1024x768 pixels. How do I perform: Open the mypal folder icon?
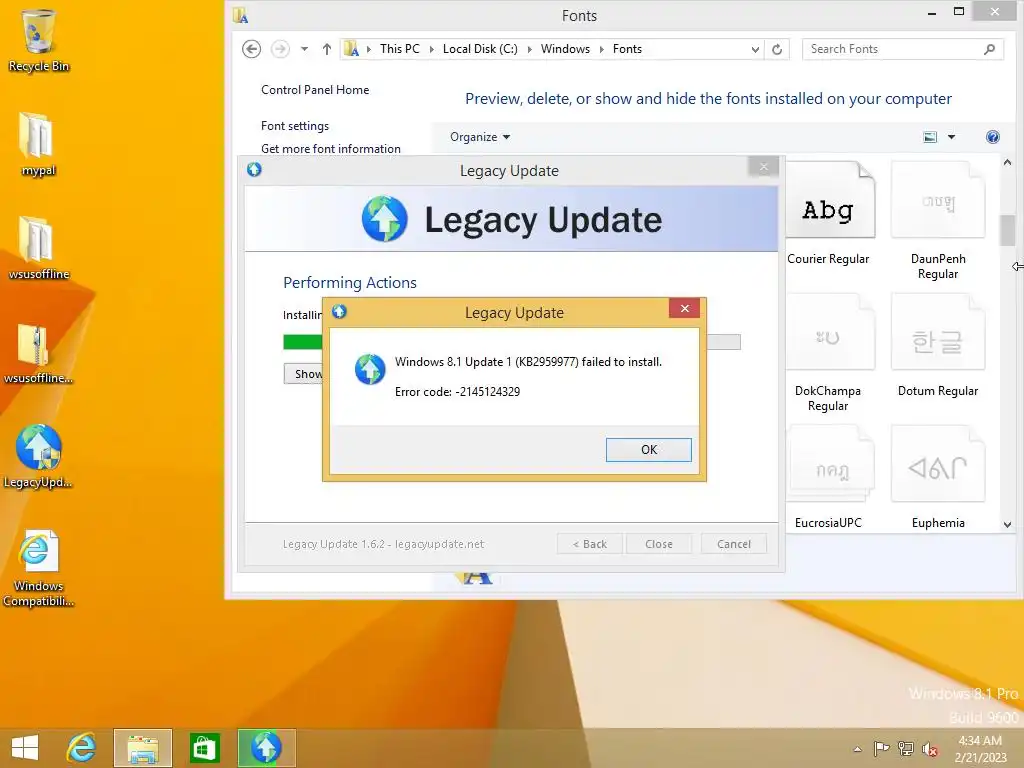(x=39, y=145)
